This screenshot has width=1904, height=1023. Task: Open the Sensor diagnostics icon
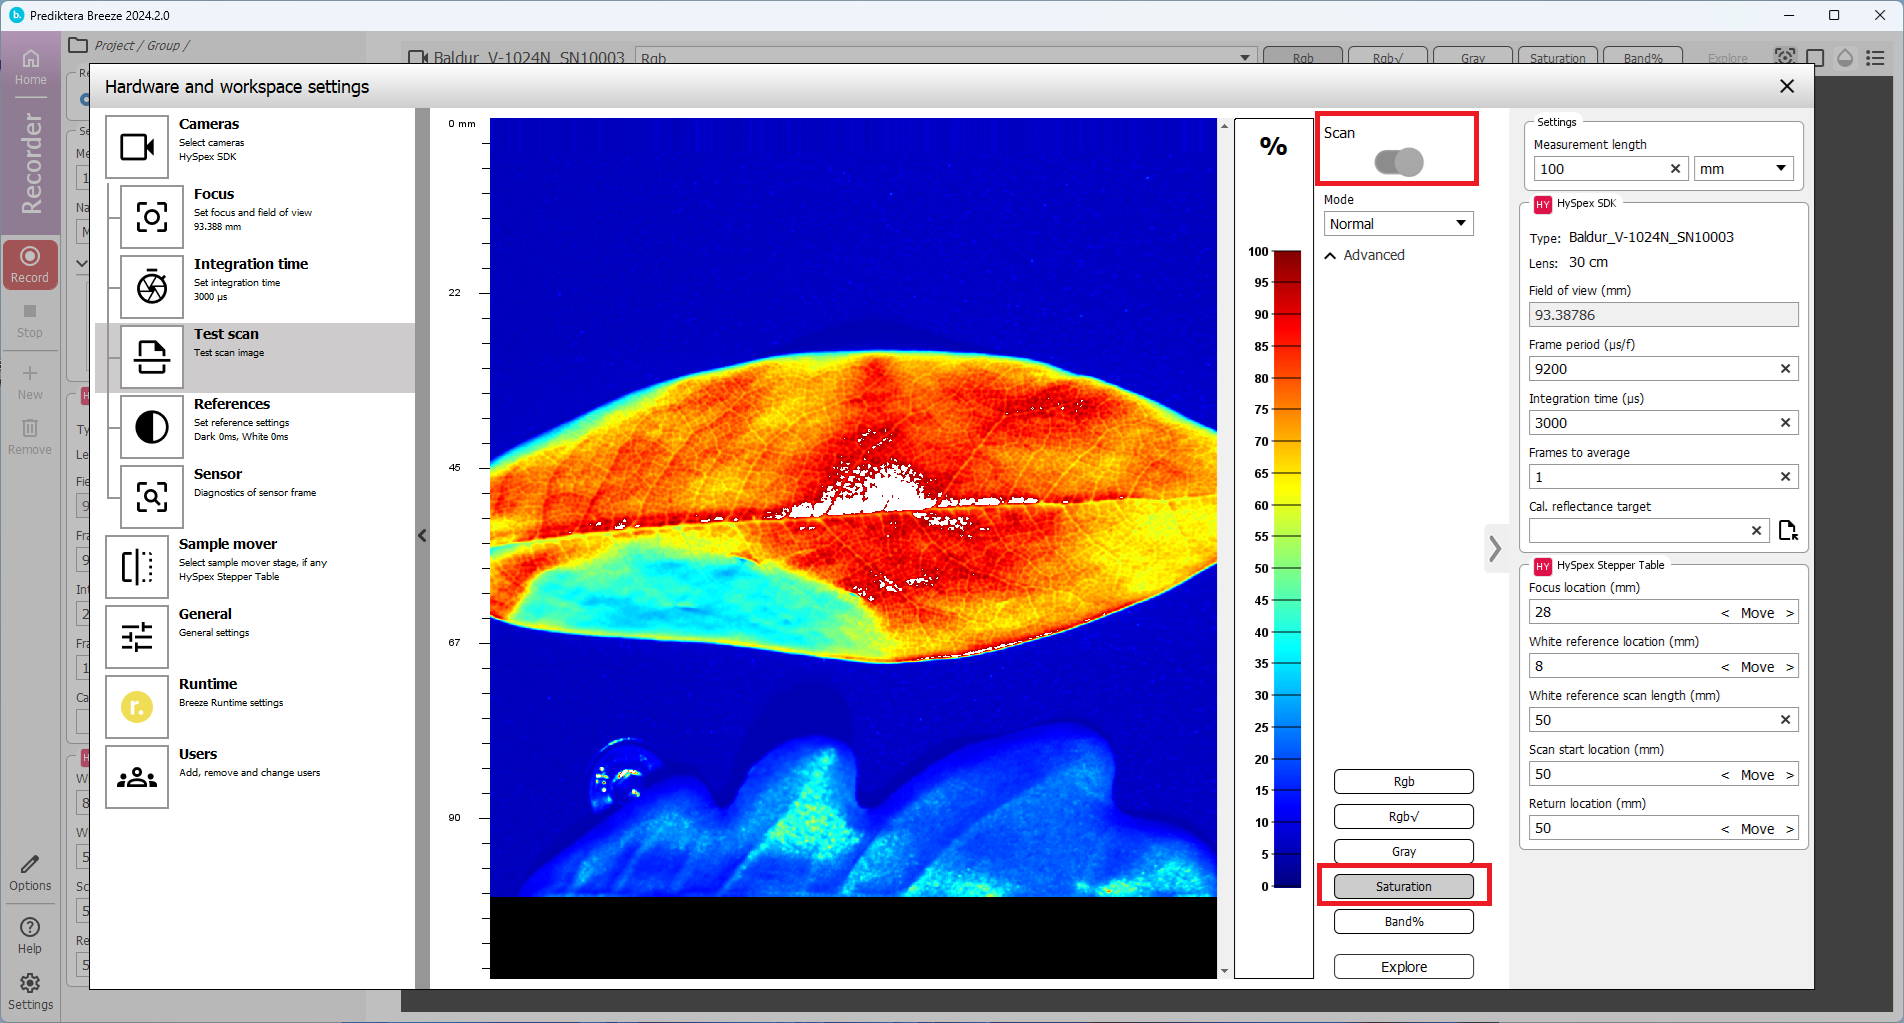point(152,497)
